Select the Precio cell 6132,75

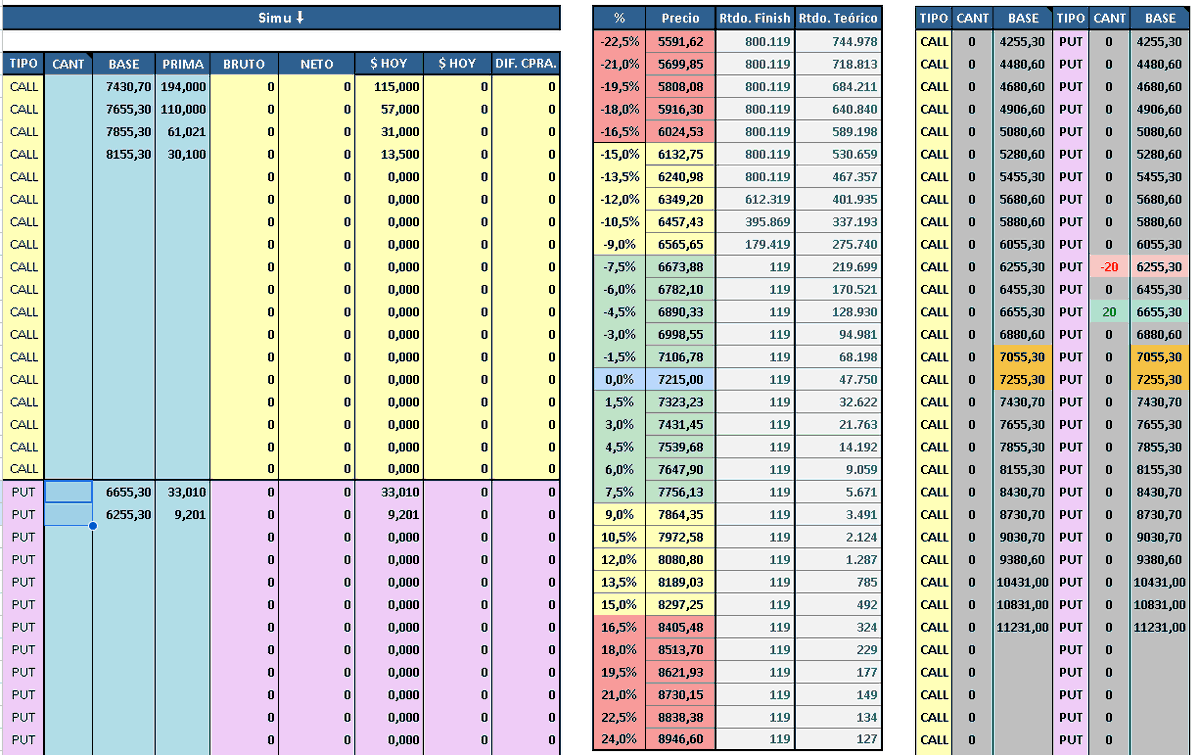pos(681,154)
